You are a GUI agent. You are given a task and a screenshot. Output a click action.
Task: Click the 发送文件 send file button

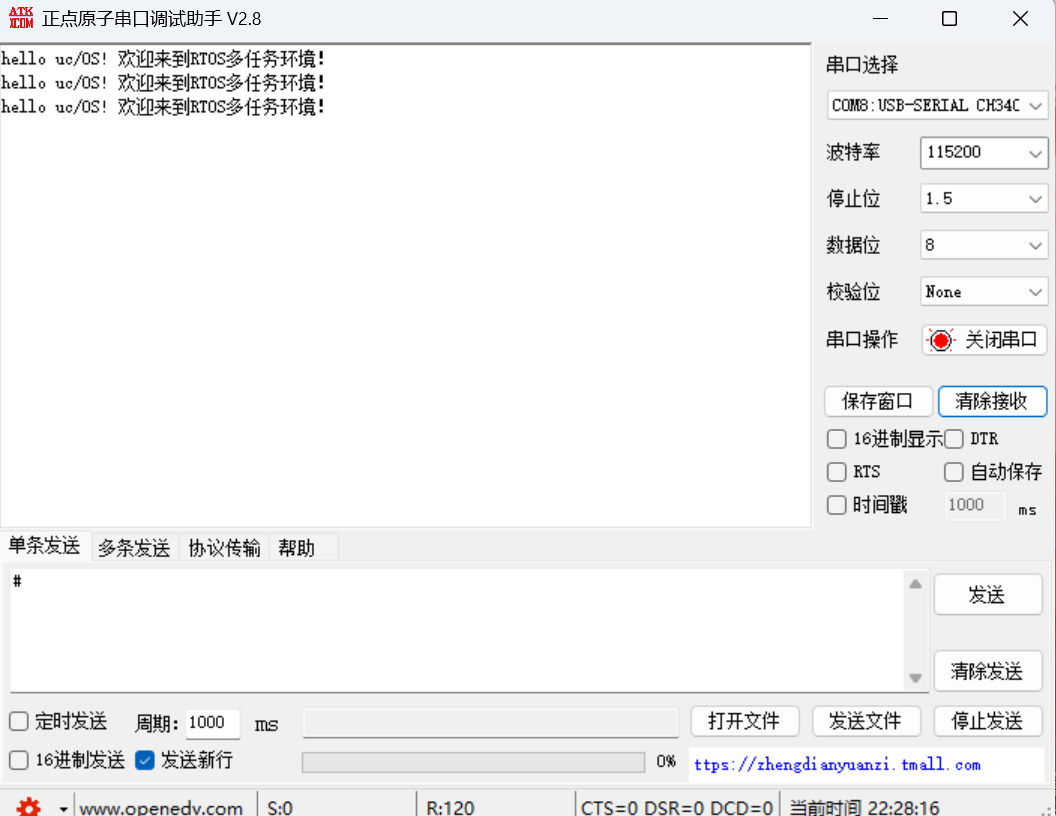(866, 722)
